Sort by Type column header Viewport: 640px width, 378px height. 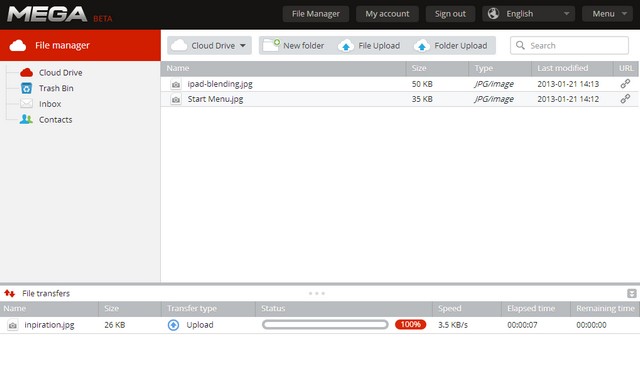(500, 68)
